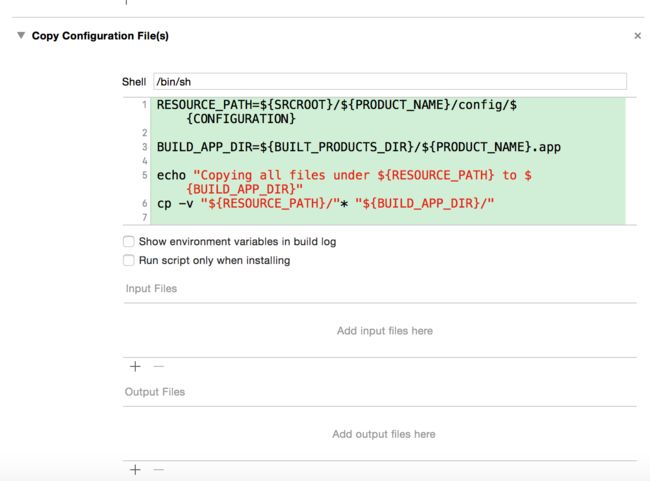Add an output file with plus button
This screenshot has height=481, width=650.
point(135,470)
